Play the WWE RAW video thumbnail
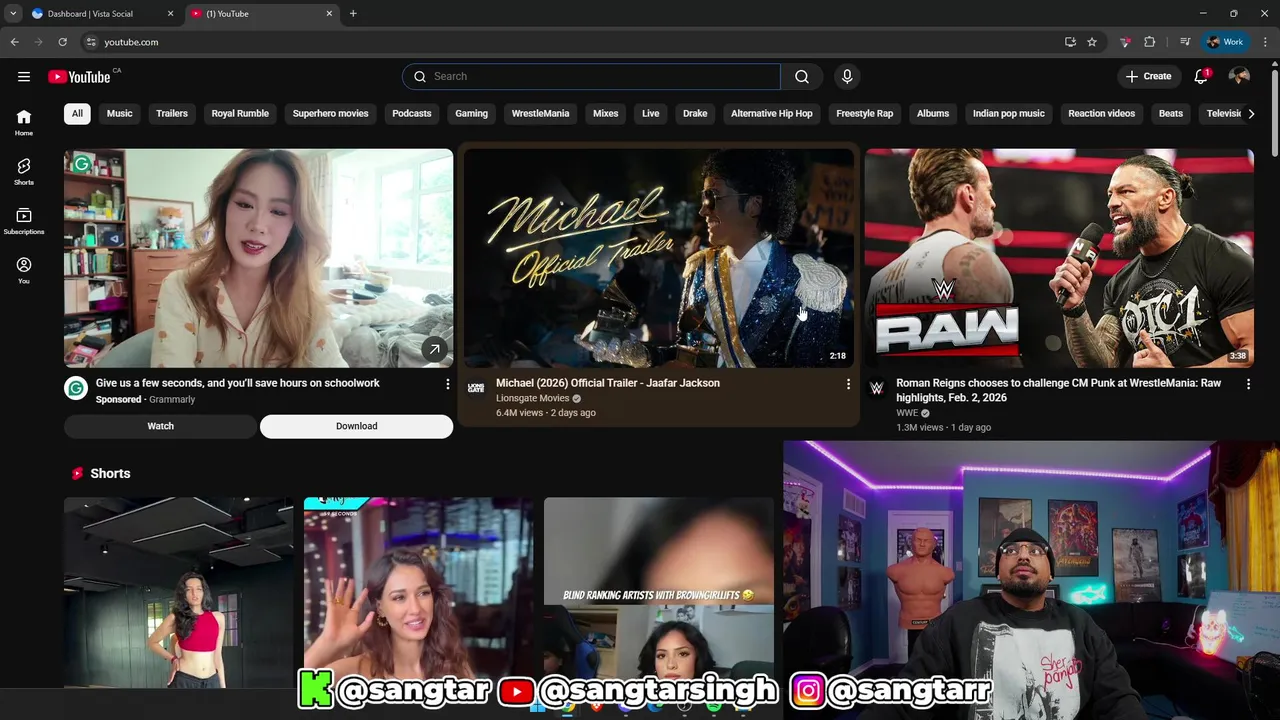Screen dimensions: 1280x720 coord(1059,258)
